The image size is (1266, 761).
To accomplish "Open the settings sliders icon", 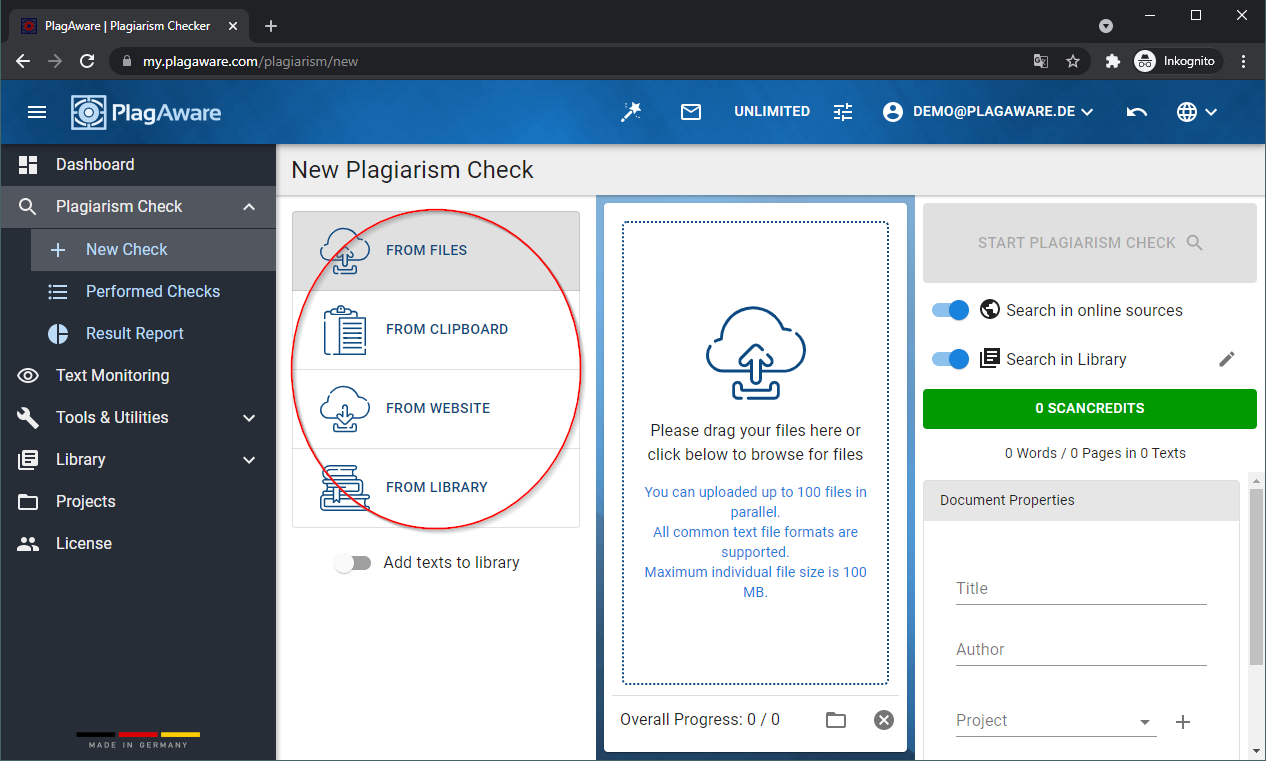I will point(843,112).
